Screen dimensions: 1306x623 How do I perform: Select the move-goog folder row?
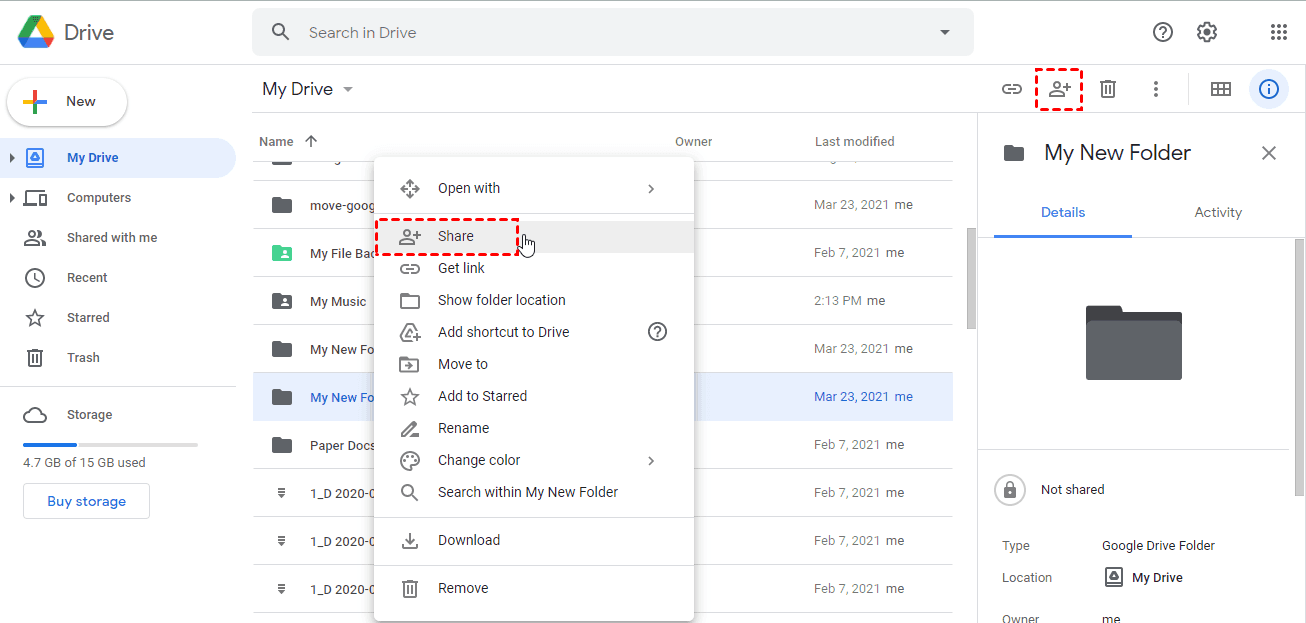(603, 205)
